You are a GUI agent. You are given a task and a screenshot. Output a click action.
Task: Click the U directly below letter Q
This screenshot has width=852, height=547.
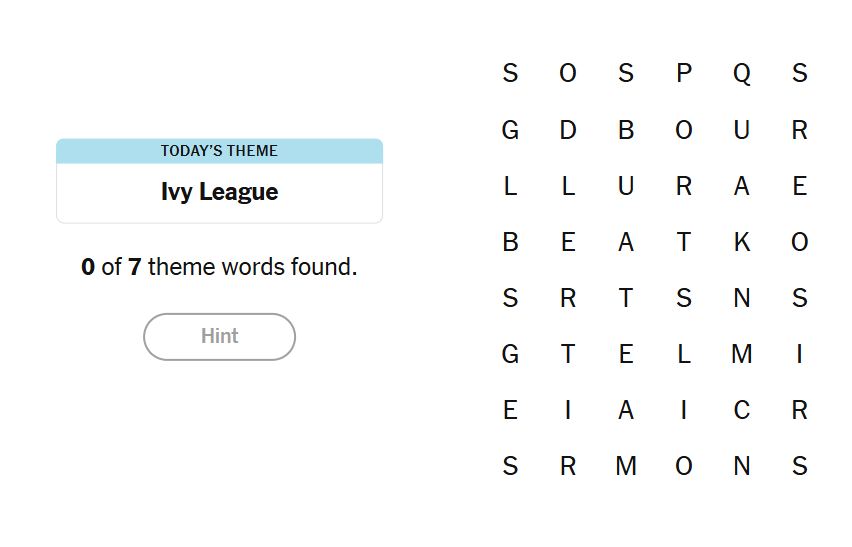pos(742,130)
